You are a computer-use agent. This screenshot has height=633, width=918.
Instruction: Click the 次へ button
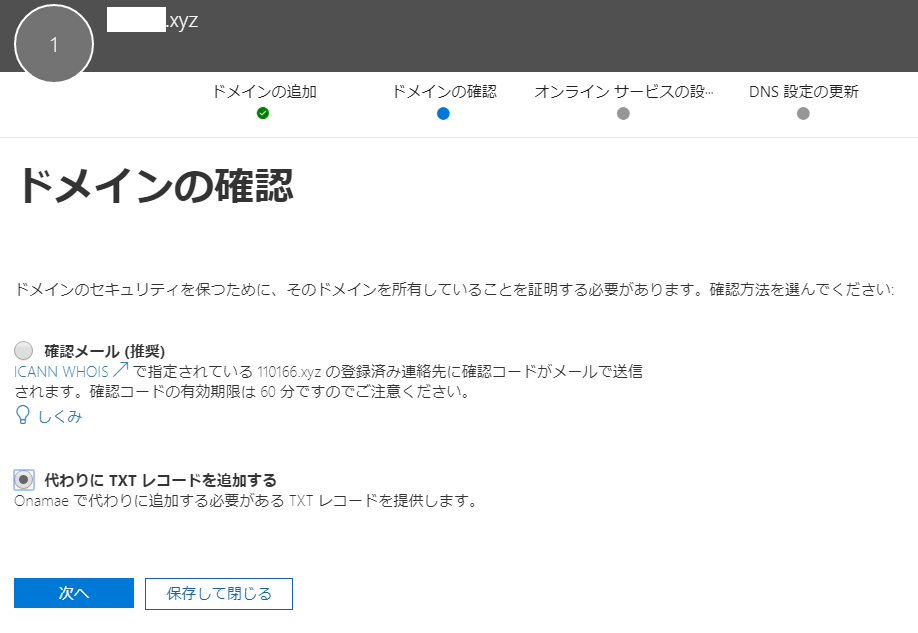click(x=74, y=593)
